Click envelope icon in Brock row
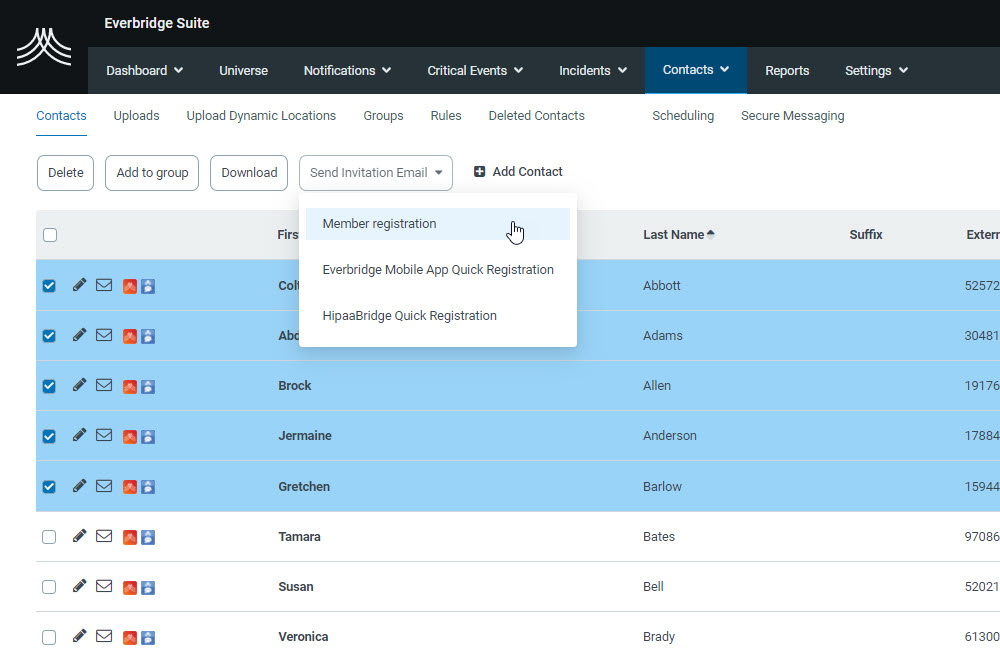 click(104, 385)
